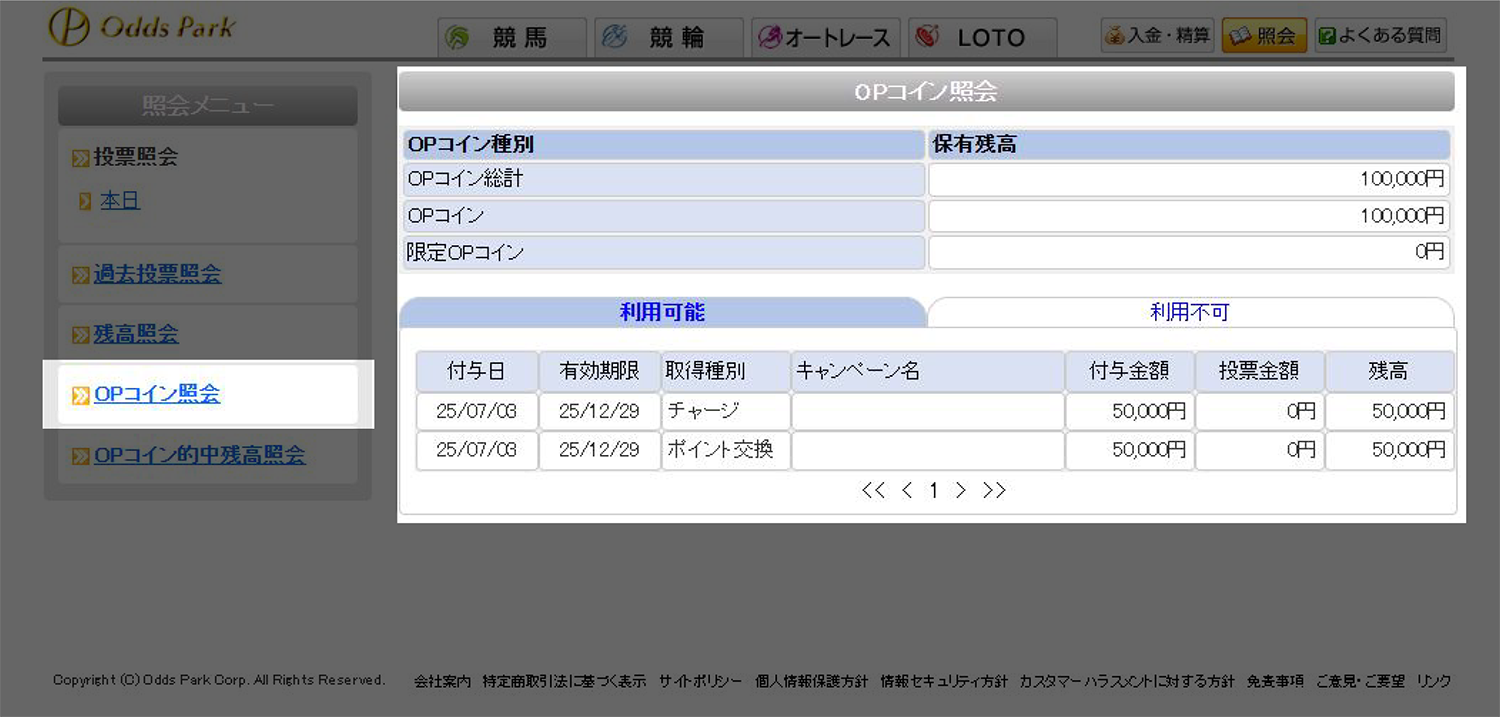Switch to the 利用不可 tab
The image size is (1500, 717).
[x=1190, y=312]
